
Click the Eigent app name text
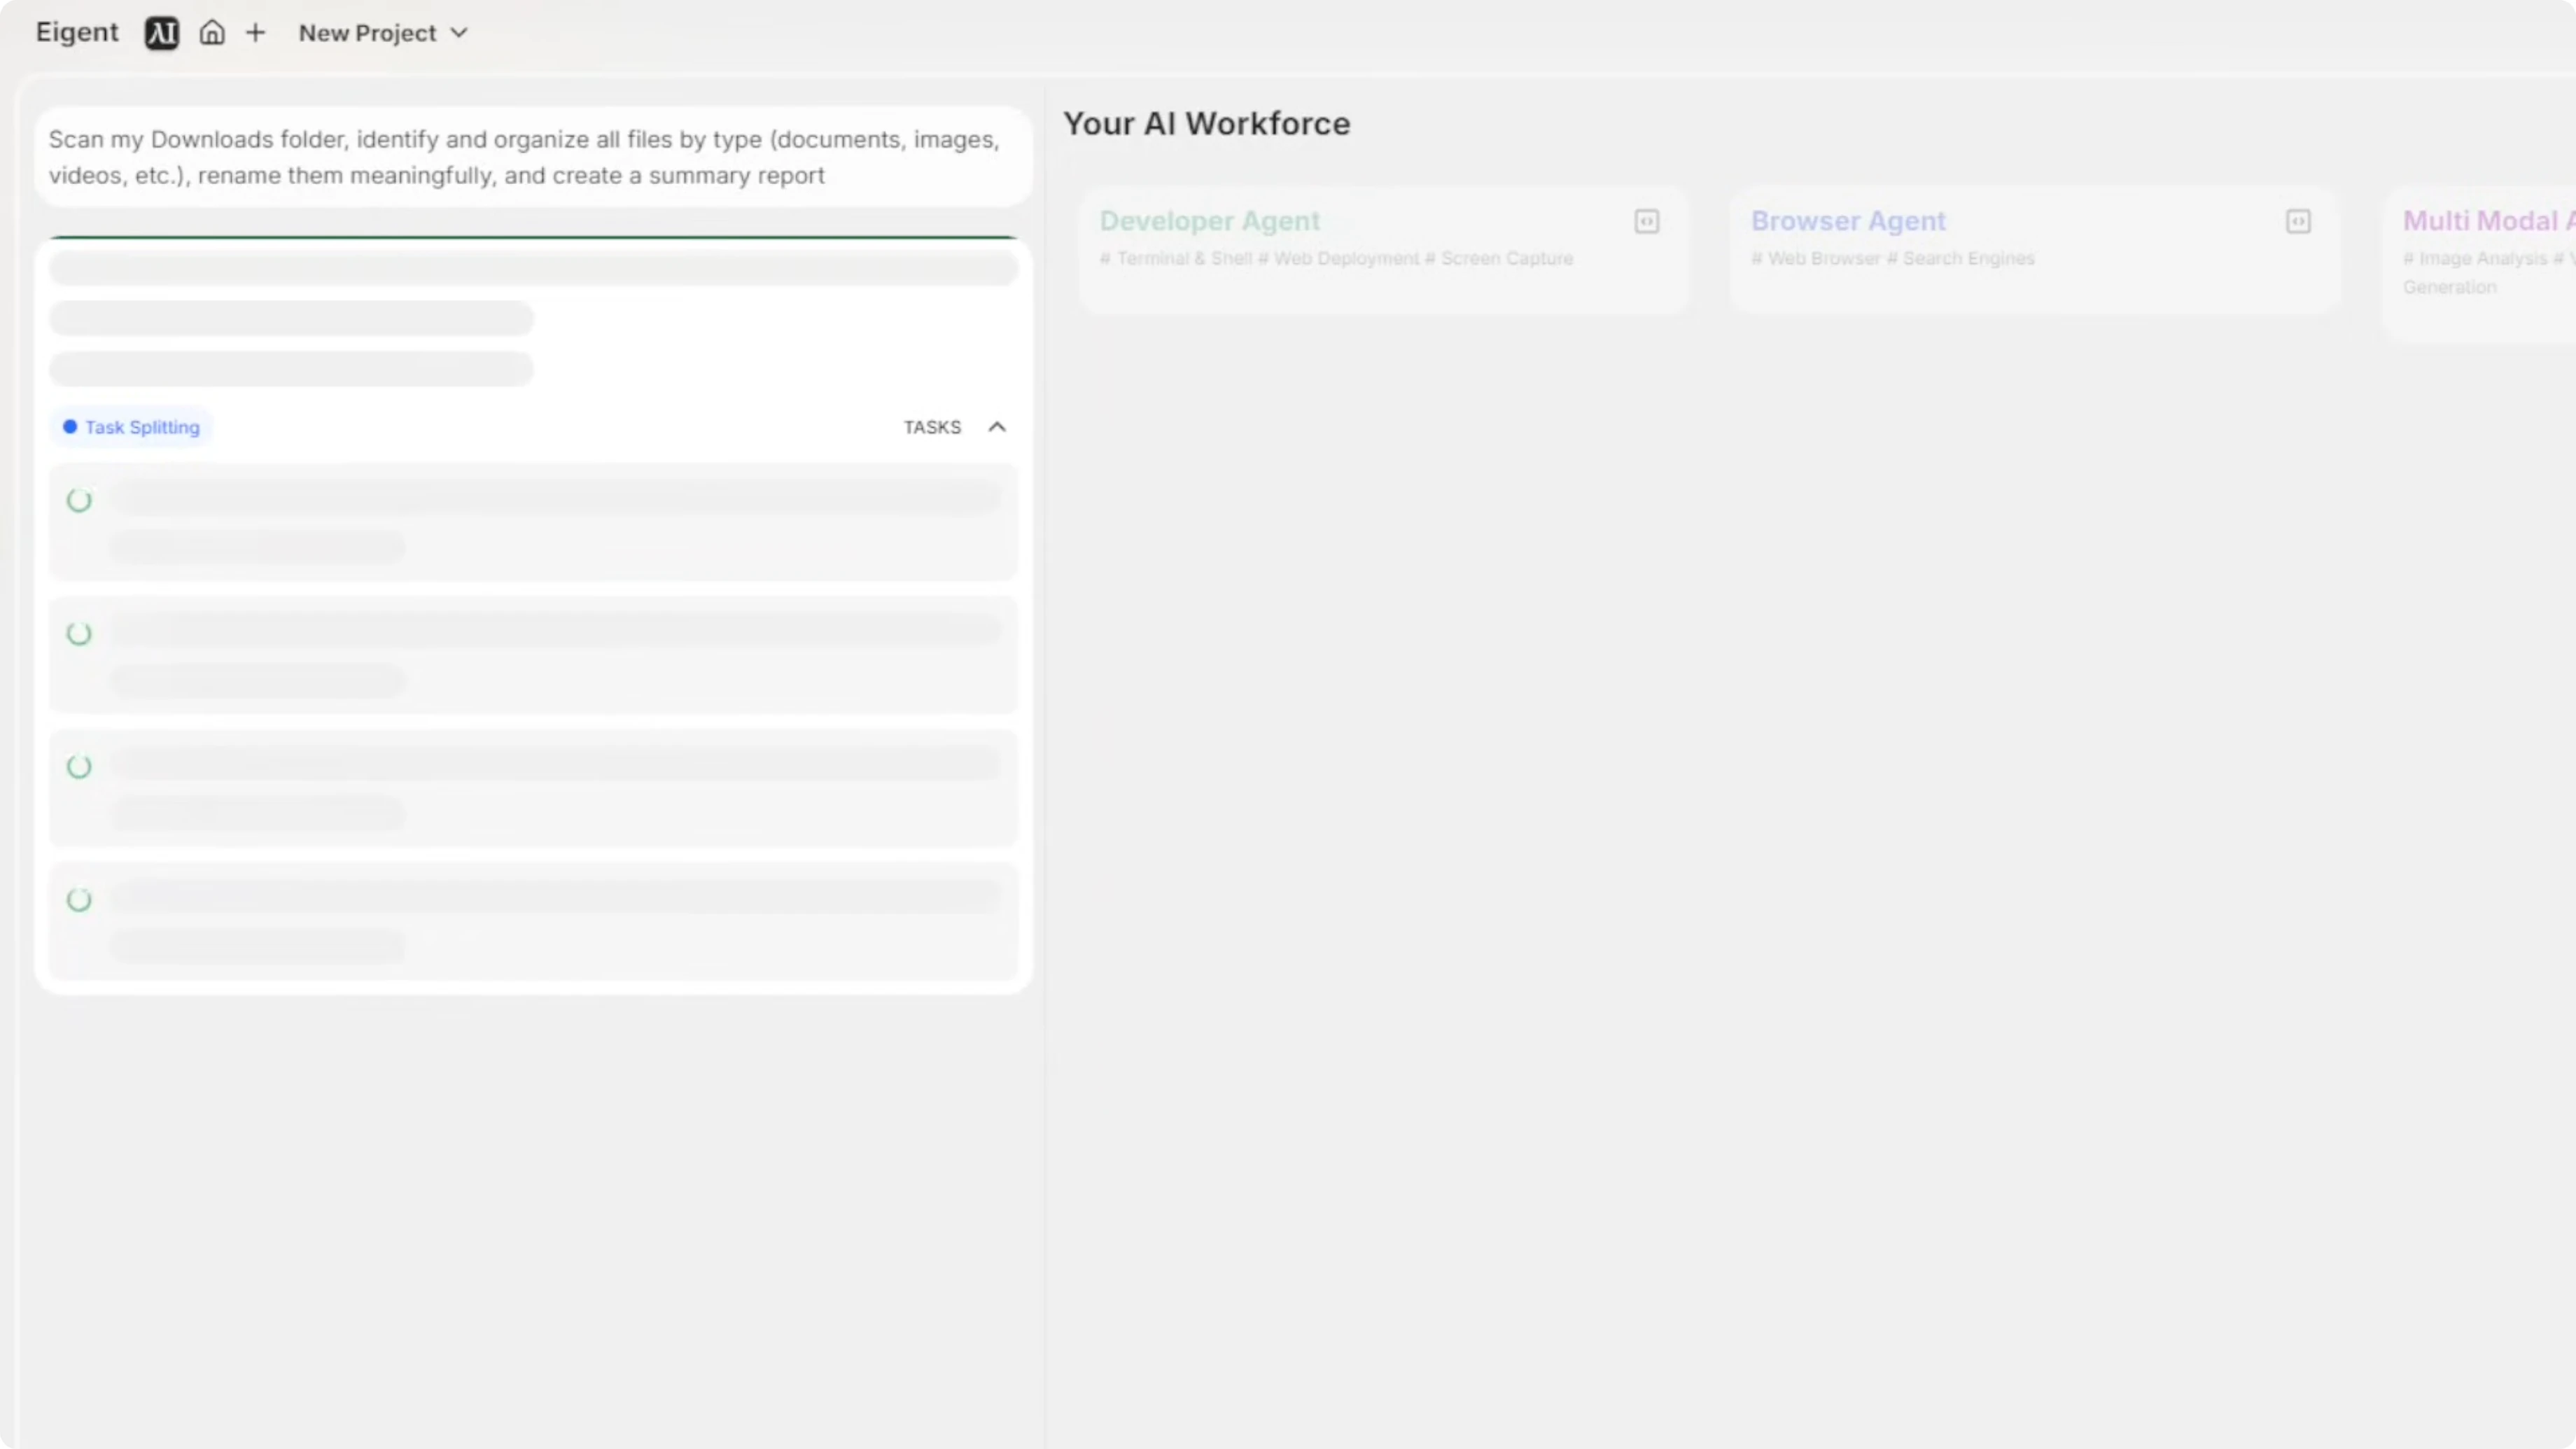(x=77, y=32)
